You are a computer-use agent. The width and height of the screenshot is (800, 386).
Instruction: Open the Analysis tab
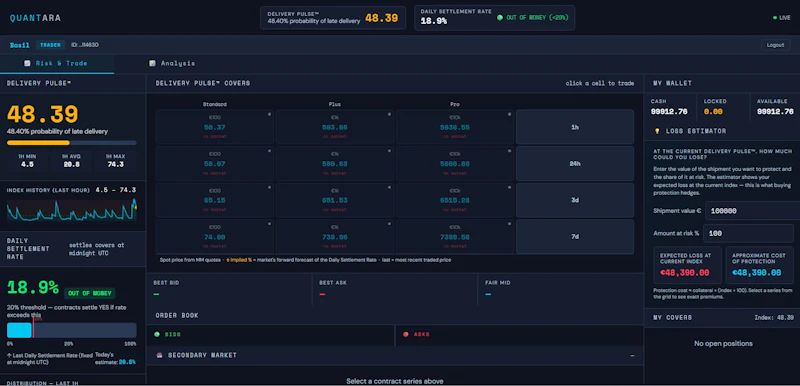coord(172,64)
